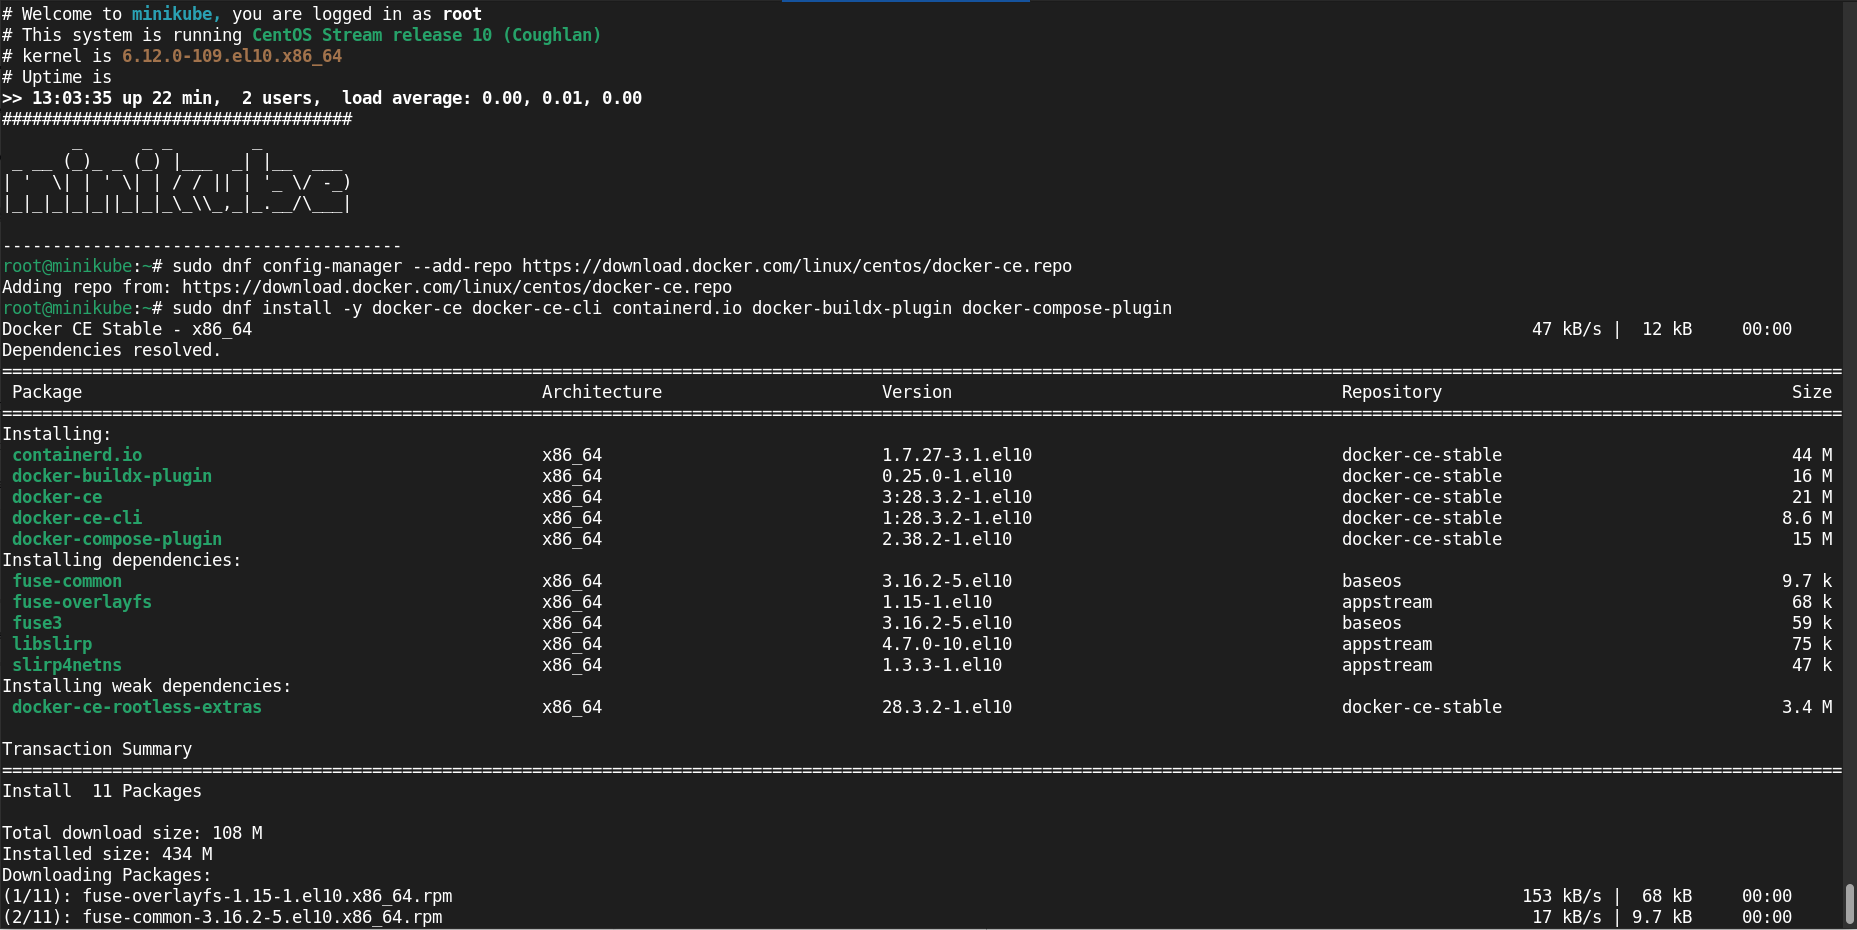
Task: Click version 2.38.2-1.el10 of compose plugin
Action: (x=947, y=539)
